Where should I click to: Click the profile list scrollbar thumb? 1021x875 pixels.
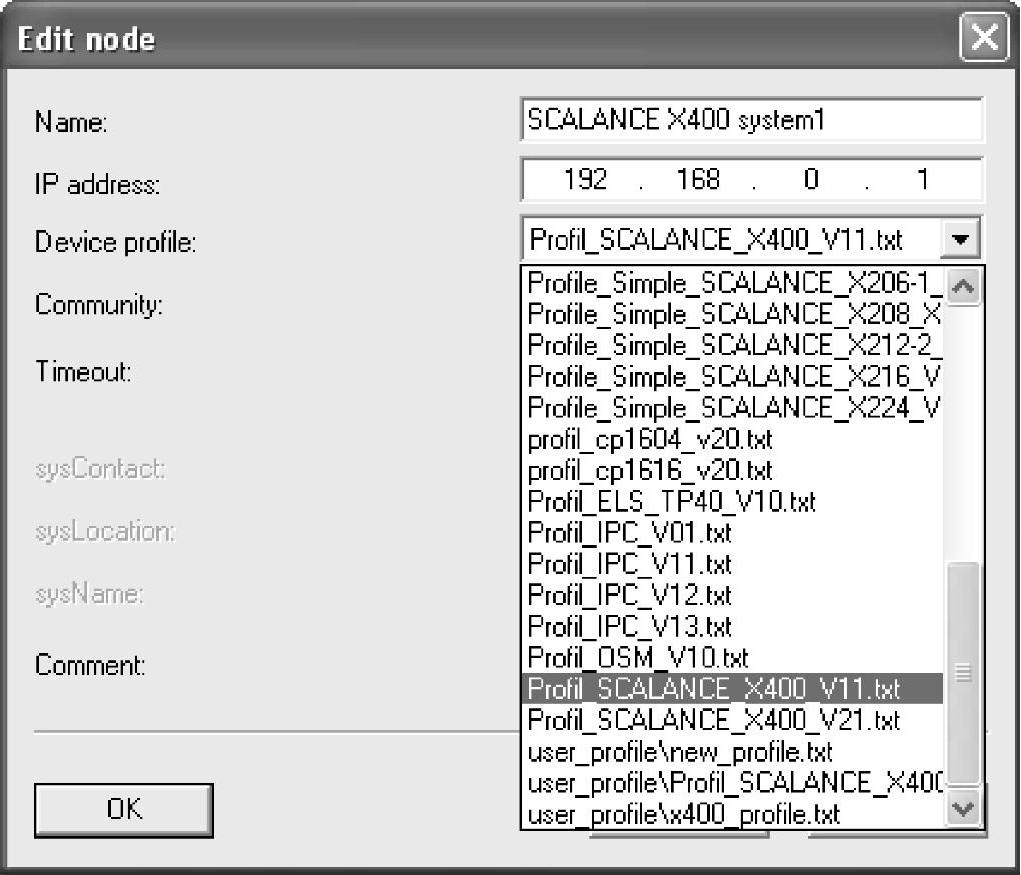coord(963,674)
